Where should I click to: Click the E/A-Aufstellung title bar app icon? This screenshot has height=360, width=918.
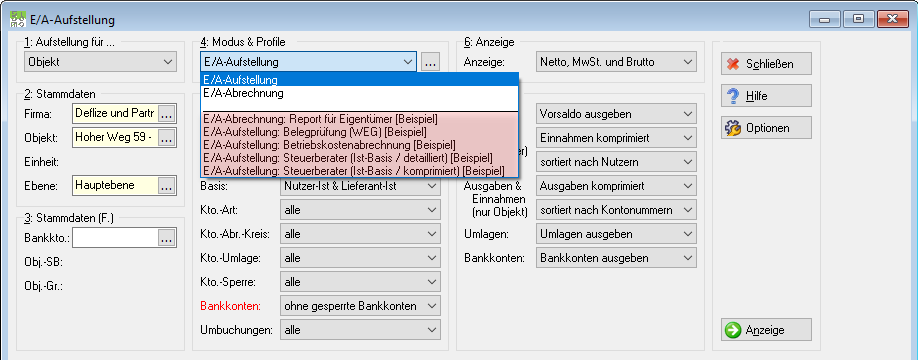pos(18,19)
